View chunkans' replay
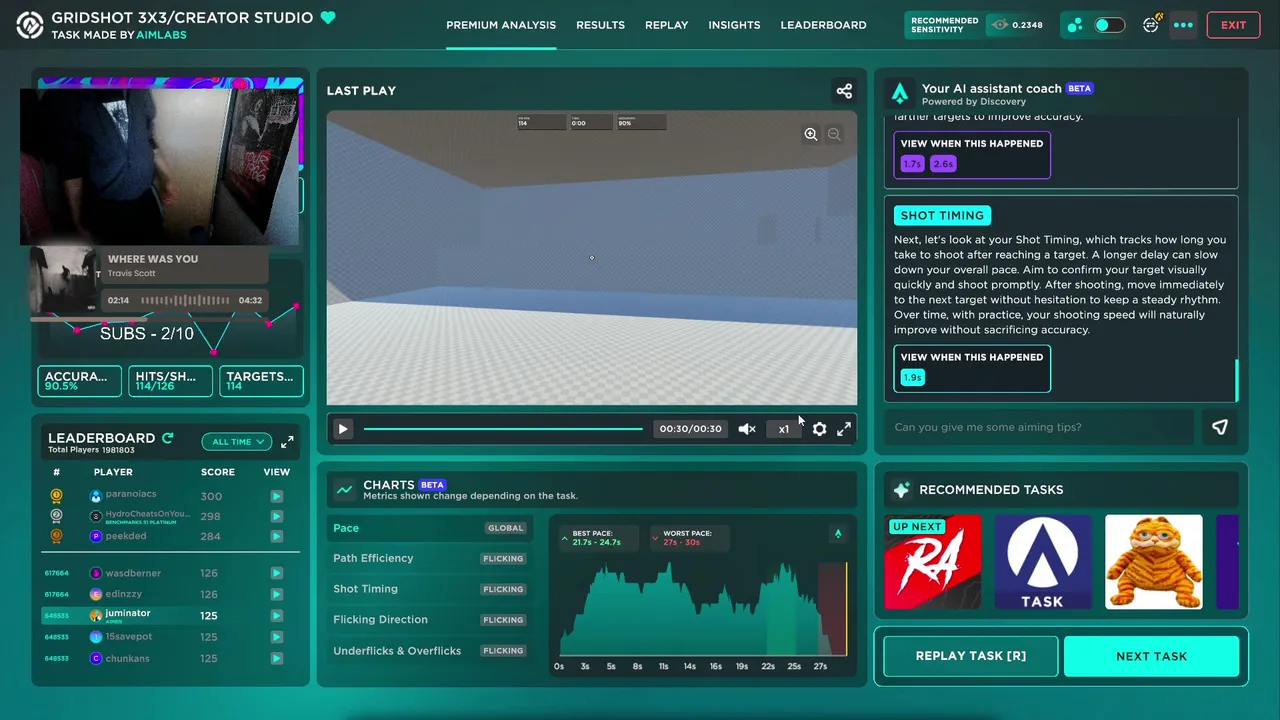The height and width of the screenshot is (720, 1280). [276, 658]
